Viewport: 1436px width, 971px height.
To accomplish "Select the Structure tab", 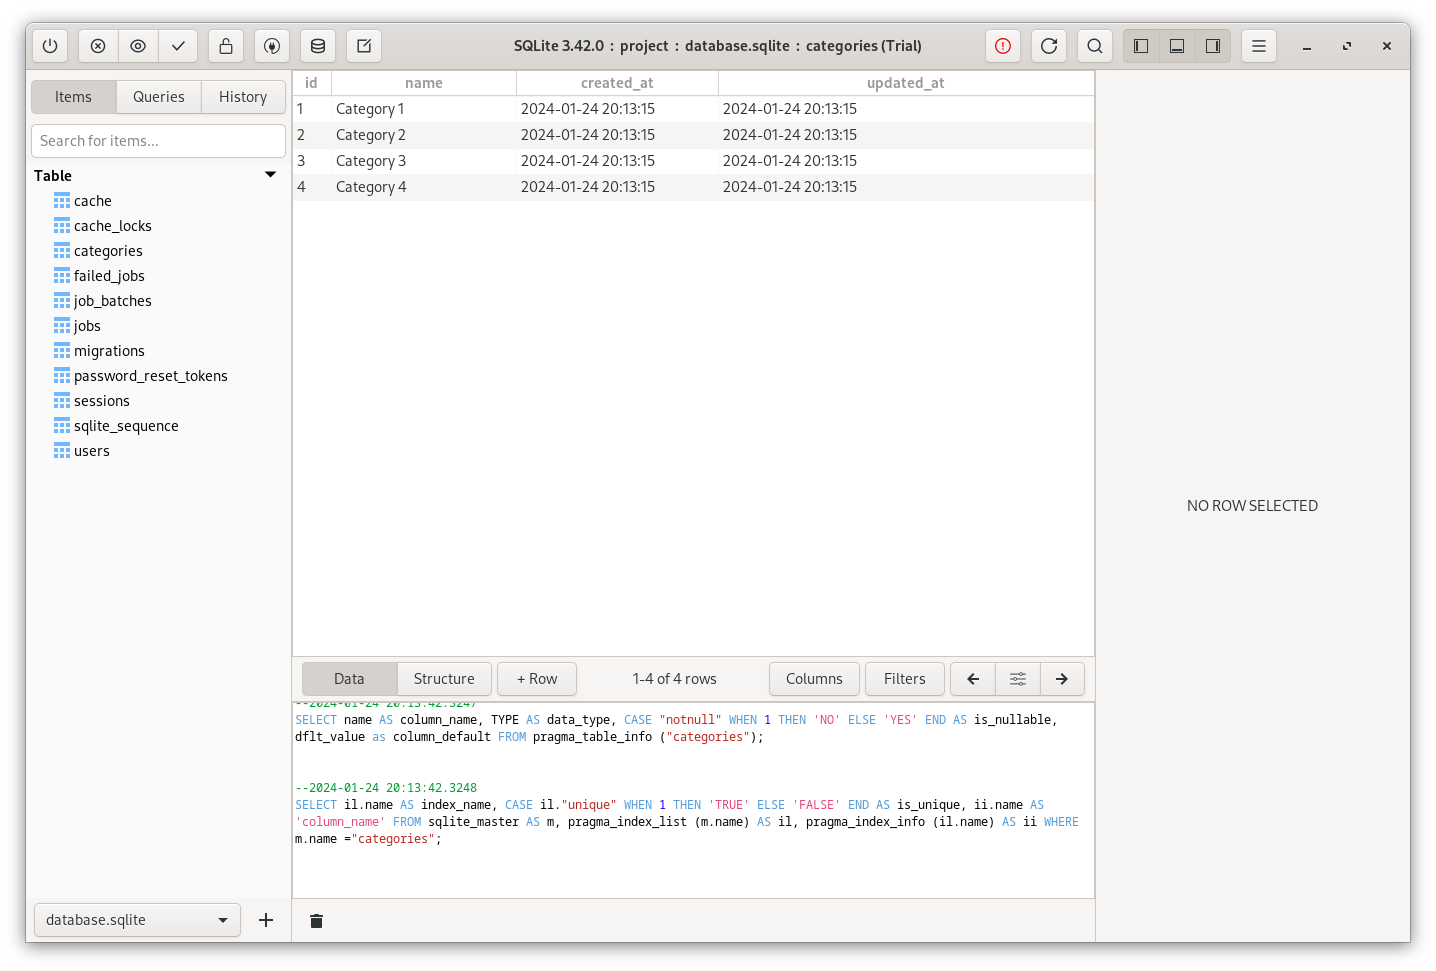I will pos(444,679).
